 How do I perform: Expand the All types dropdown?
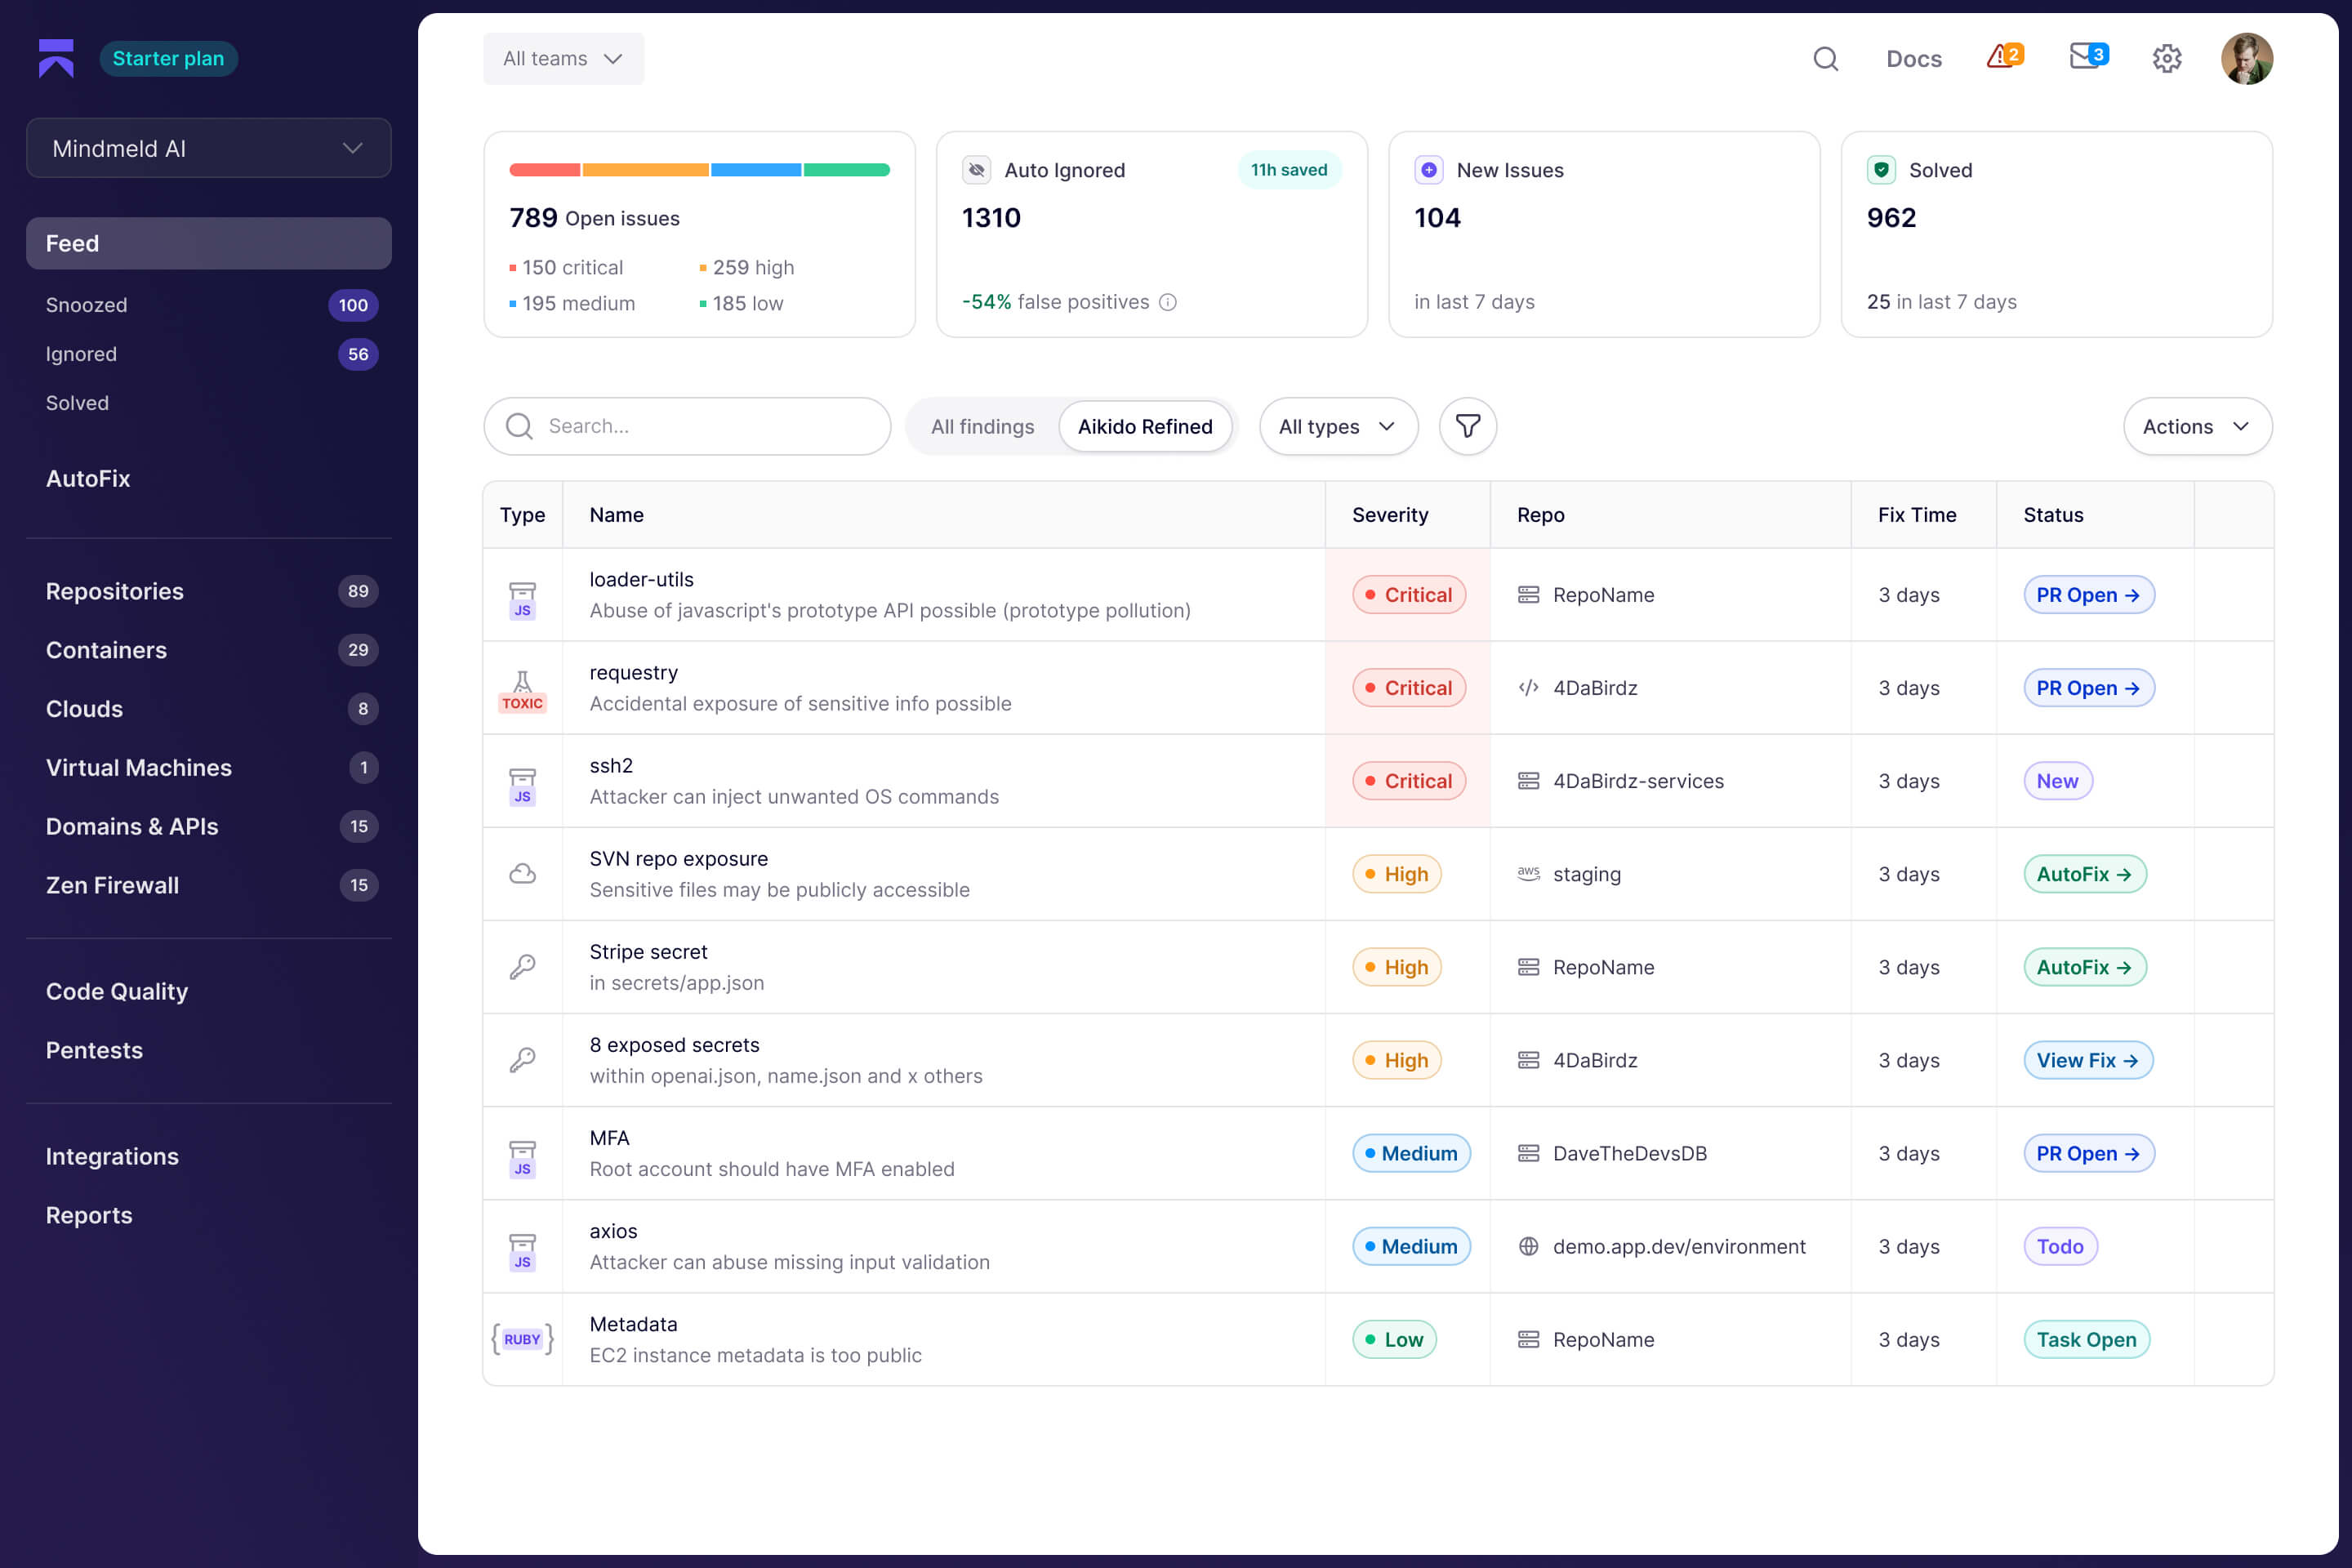[1337, 426]
